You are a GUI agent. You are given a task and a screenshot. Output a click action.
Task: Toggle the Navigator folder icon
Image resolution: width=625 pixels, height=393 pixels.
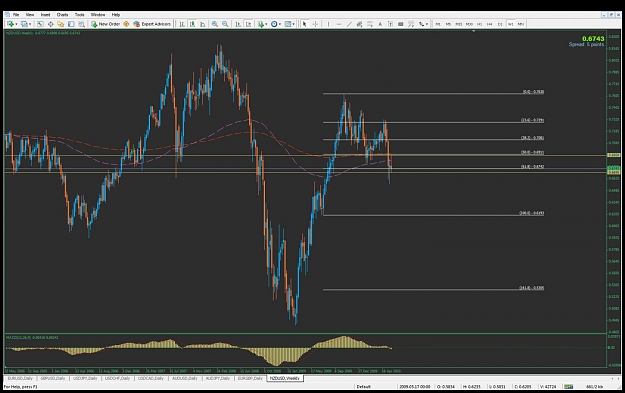click(61, 24)
